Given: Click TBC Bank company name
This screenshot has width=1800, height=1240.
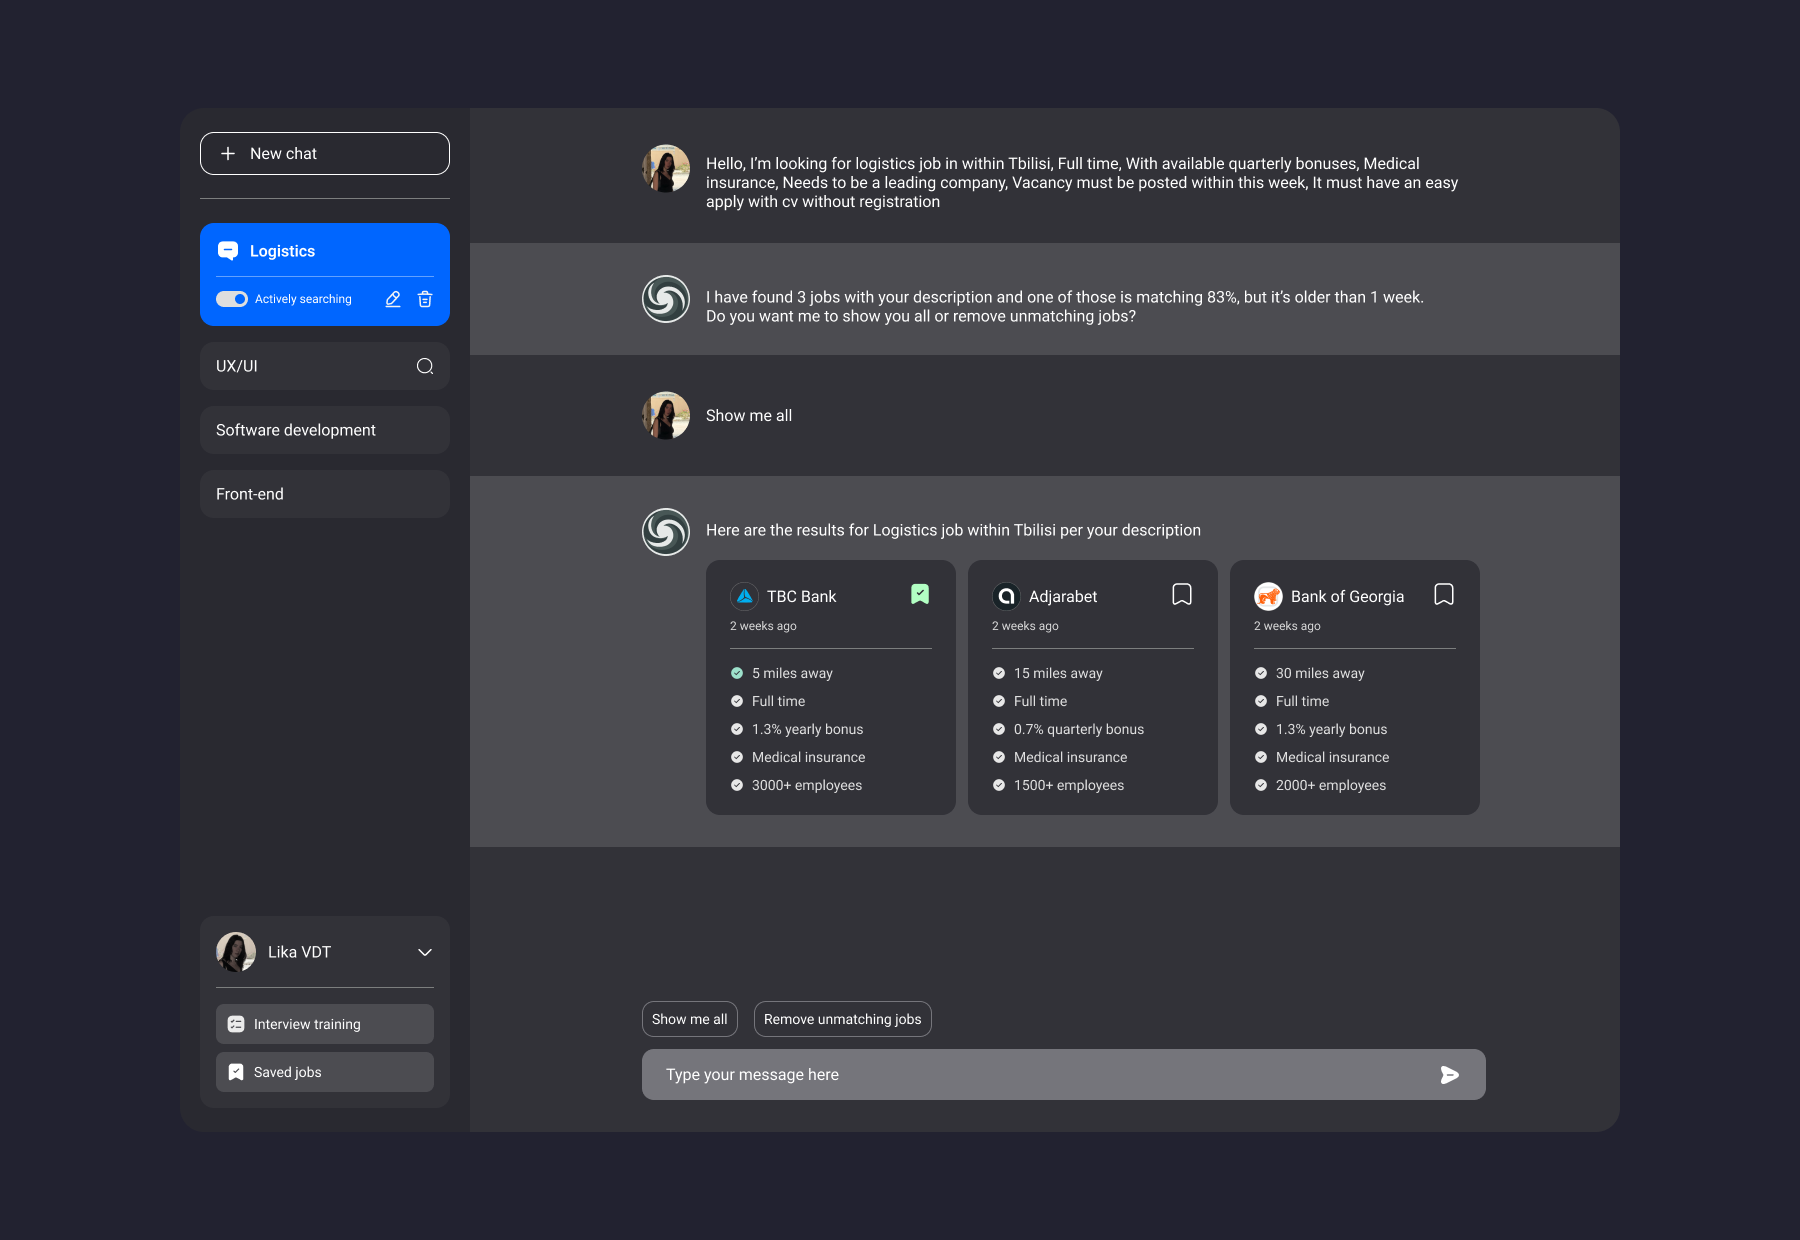Looking at the screenshot, I should pyautogui.click(x=802, y=596).
